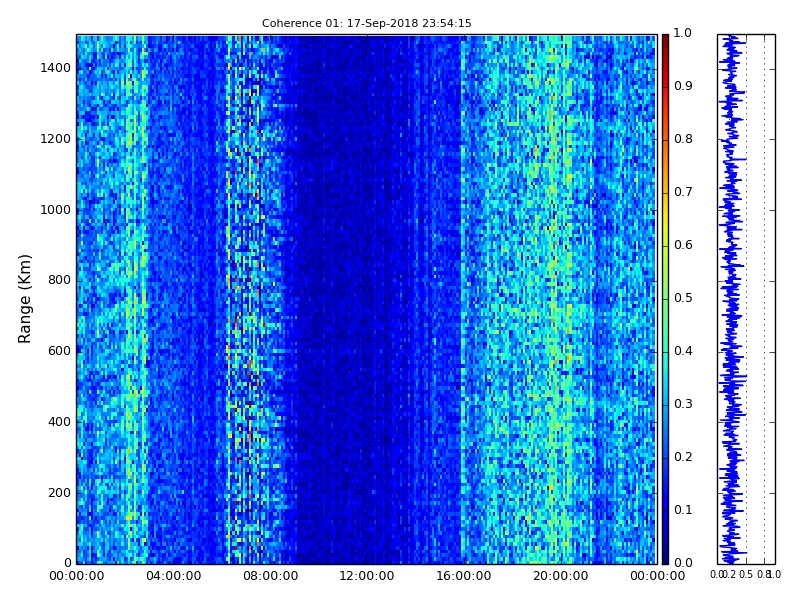Screen dimensions: 800x600
Task: Click the 16:00:00 time axis label
Action: (x=464, y=576)
